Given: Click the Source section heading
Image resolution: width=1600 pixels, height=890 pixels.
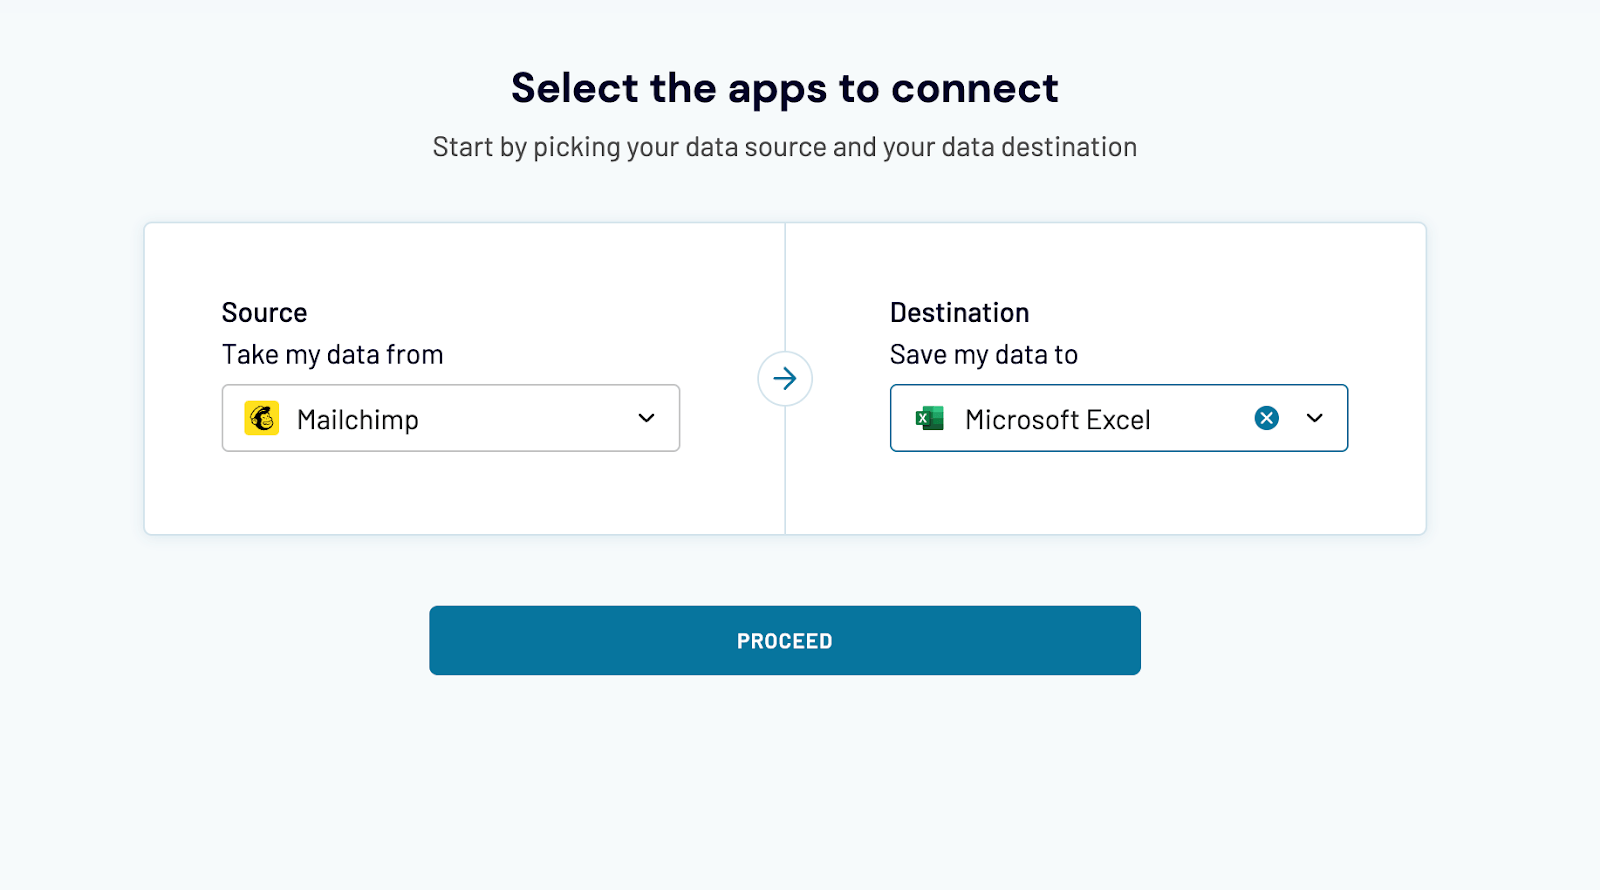Looking at the screenshot, I should [265, 313].
